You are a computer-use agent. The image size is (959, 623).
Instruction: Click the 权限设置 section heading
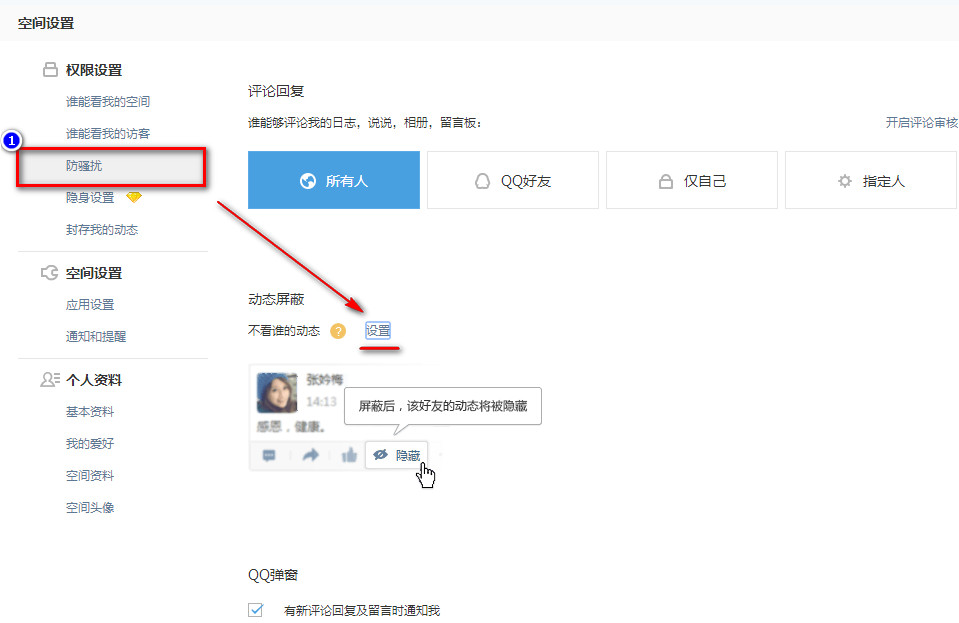pos(94,70)
